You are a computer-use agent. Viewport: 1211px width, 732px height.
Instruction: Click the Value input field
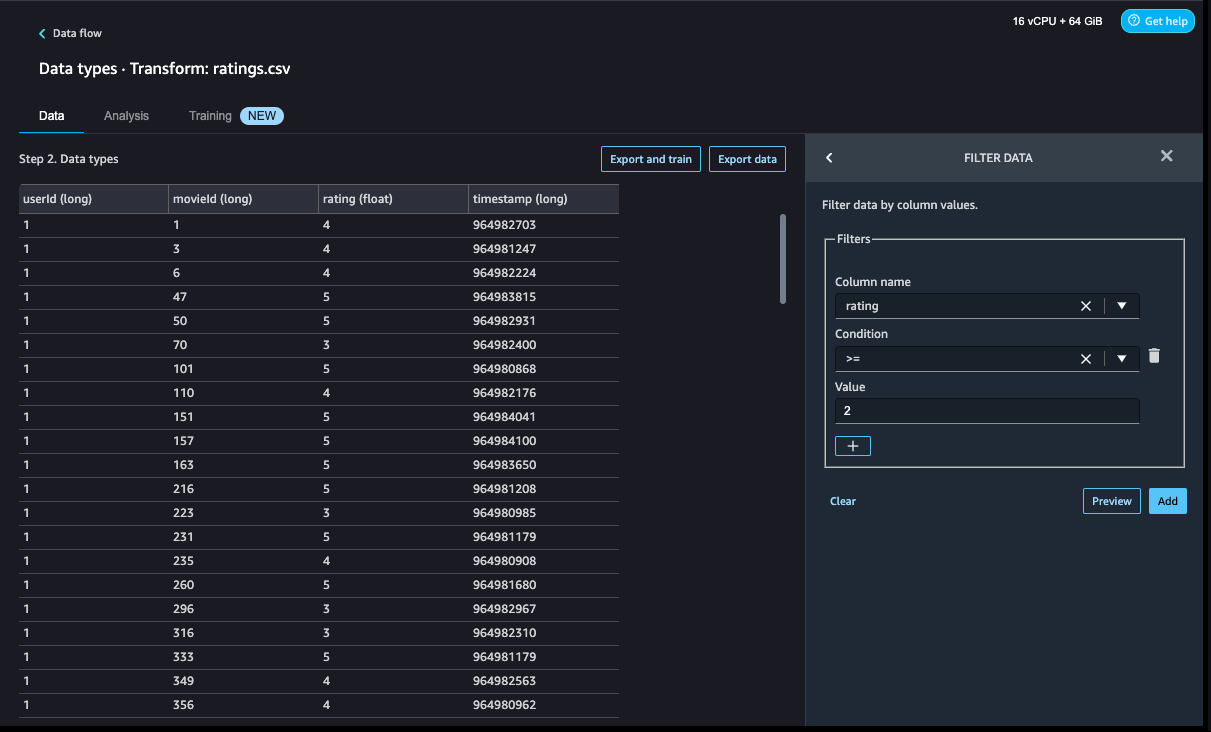987,410
